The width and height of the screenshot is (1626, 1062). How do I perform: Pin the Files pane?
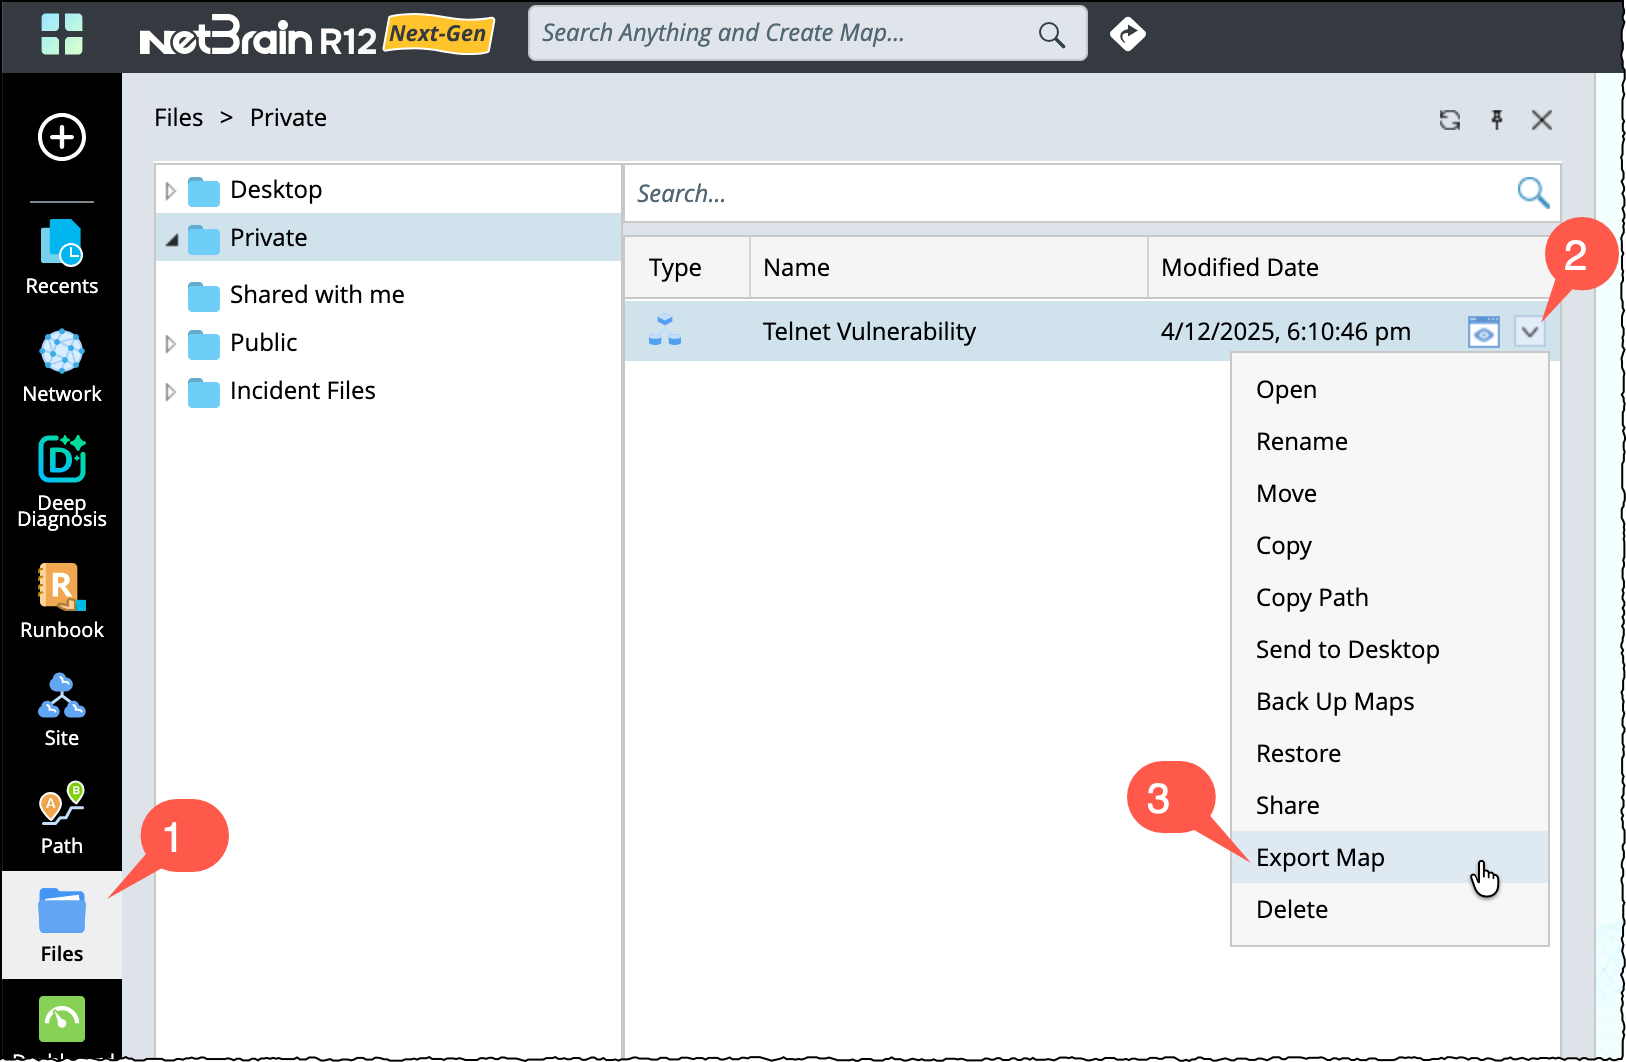1497,120
